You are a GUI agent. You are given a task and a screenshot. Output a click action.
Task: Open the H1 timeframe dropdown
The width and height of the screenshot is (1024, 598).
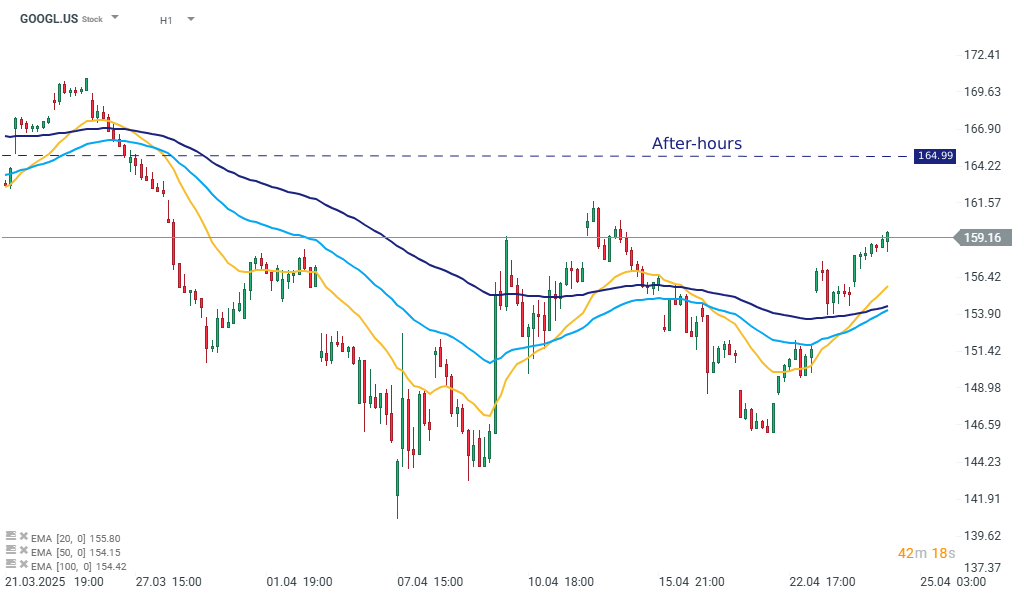point(189,18)
